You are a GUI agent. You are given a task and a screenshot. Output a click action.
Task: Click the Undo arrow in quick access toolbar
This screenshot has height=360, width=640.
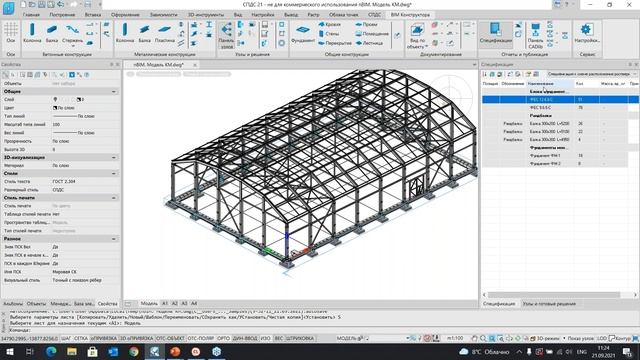click(x=60, y=4)
